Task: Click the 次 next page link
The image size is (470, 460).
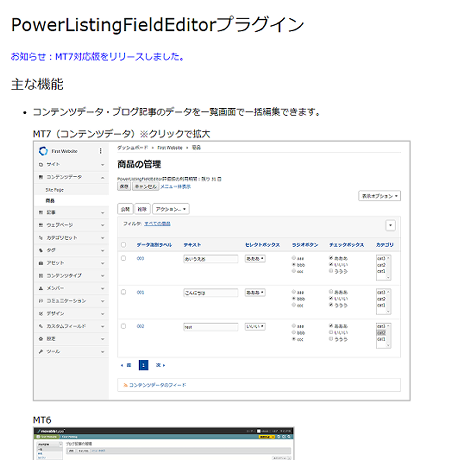Action: pyautogui.click(x=160, y=365)
